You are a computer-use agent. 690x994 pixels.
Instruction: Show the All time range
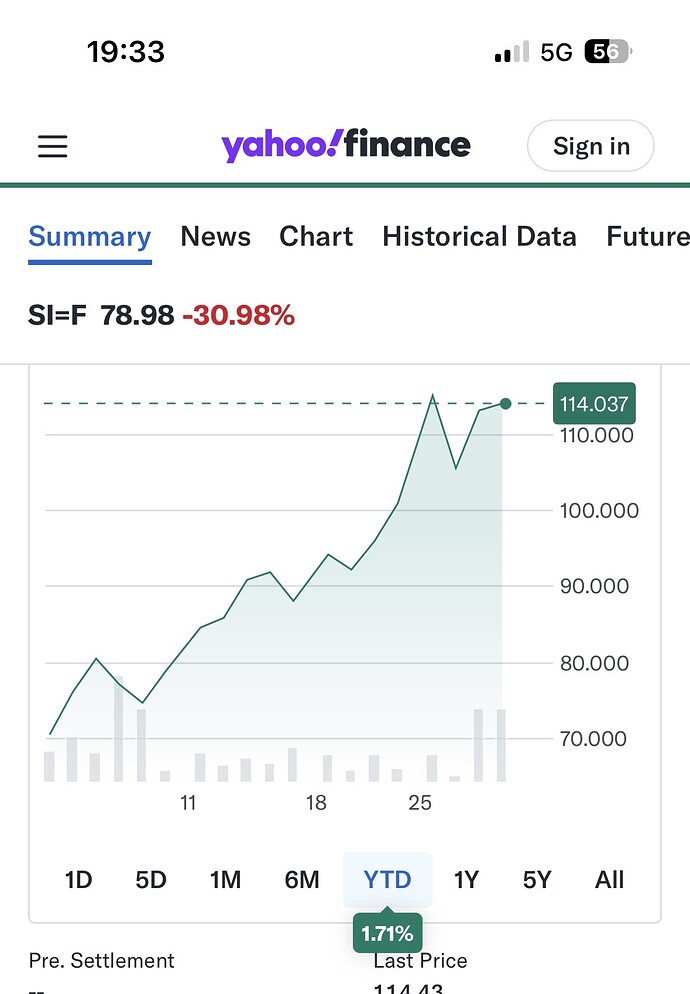coord(609,880)
